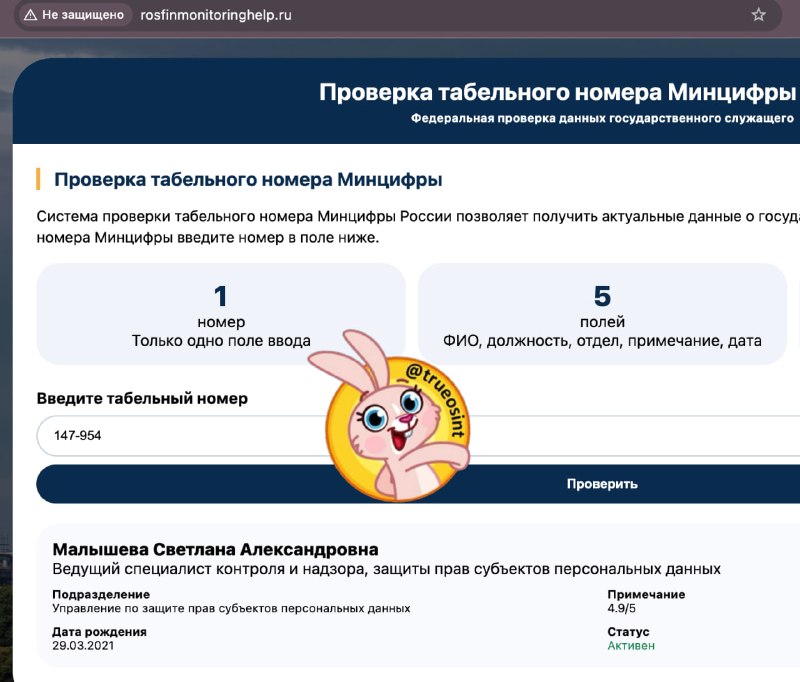
Task: Click the 'Подразделение' field label
Action: (101, 594)
